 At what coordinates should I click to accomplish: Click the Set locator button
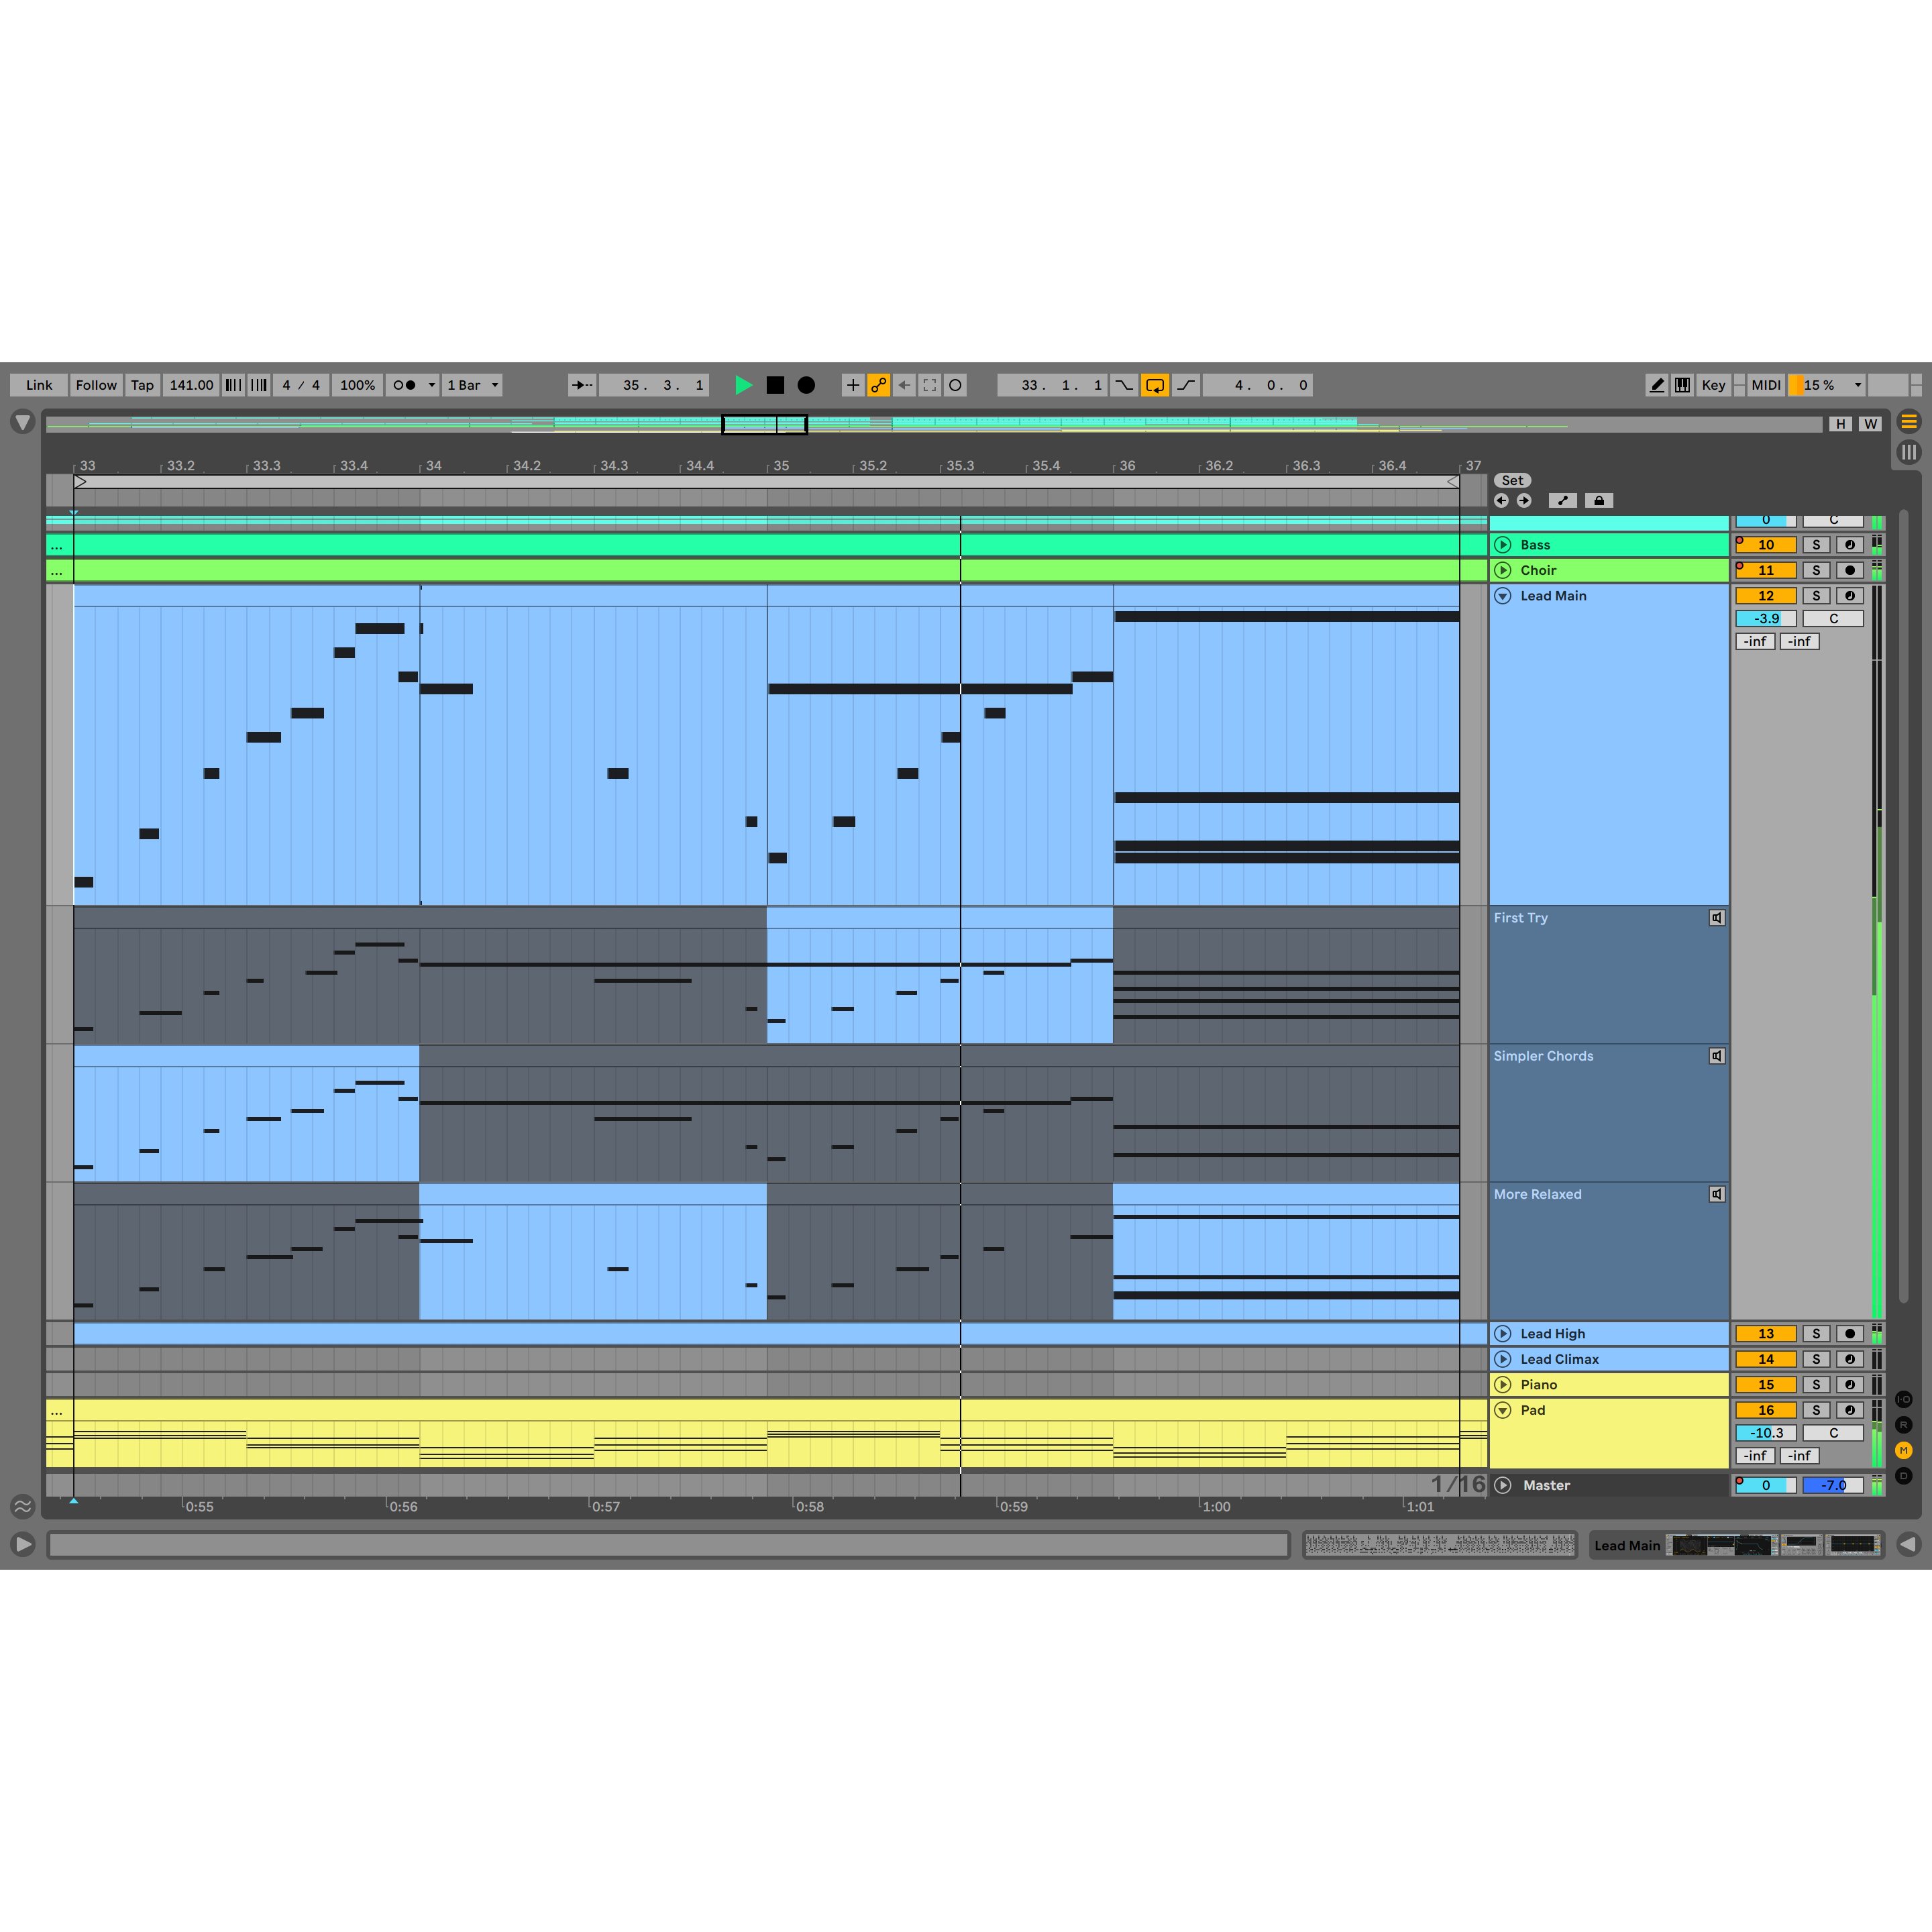(1512, 481)
